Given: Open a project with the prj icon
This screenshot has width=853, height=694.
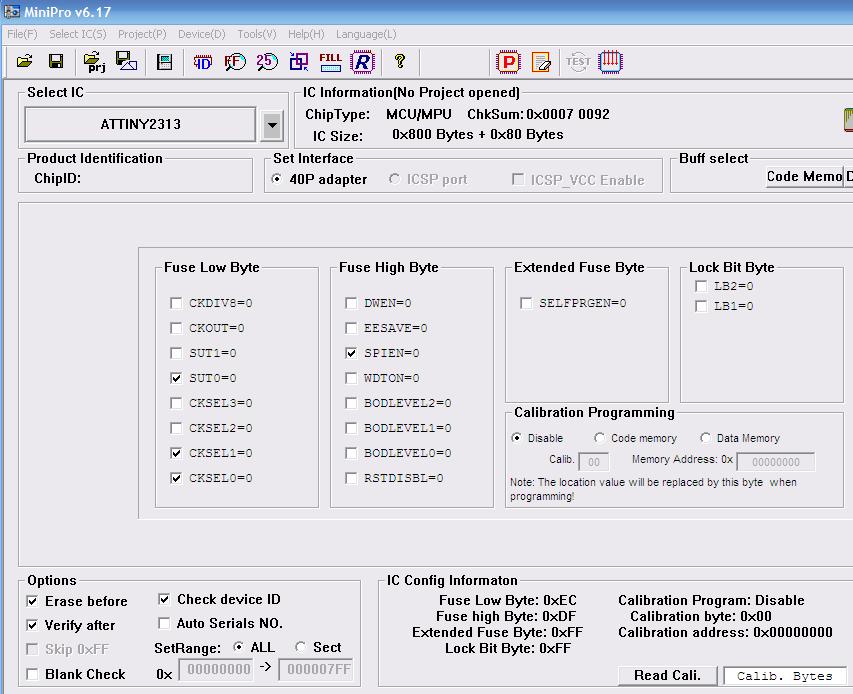Looking at the screenshot, I should (95, 61).
